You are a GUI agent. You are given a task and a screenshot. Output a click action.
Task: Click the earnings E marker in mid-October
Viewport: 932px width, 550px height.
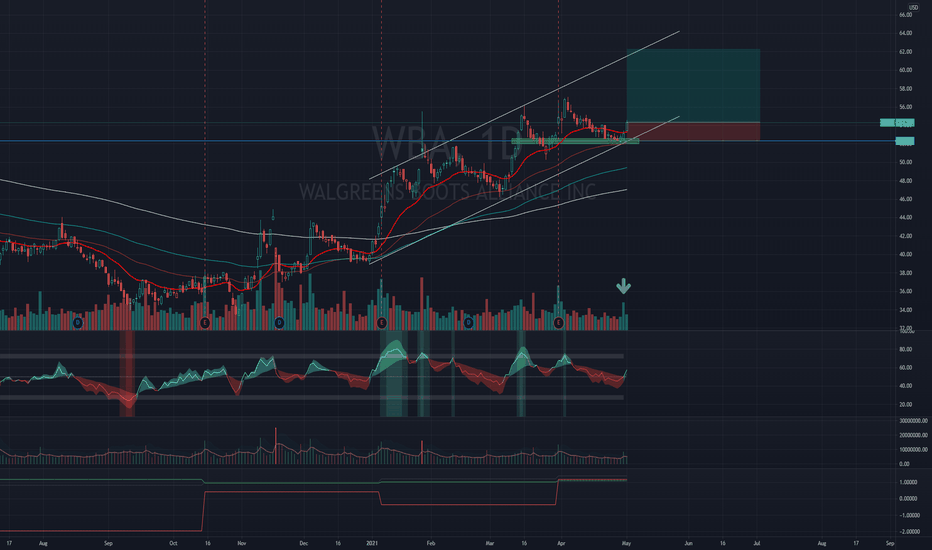(x=205, y=322)
